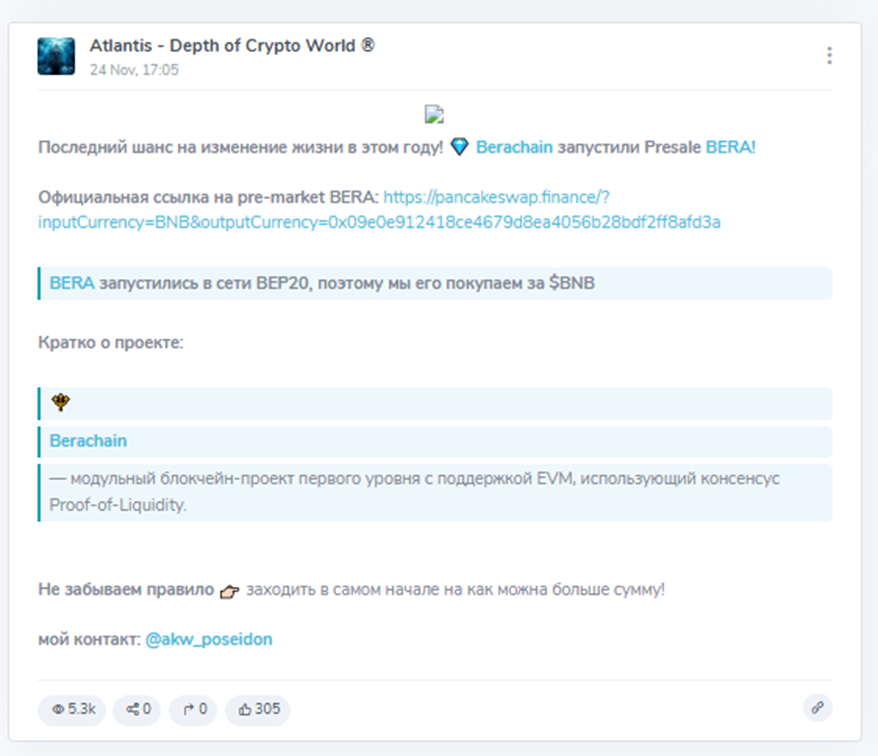
Task: Open the pancakeswap.finance pre-market URL
Action: [x=379, y=210]
